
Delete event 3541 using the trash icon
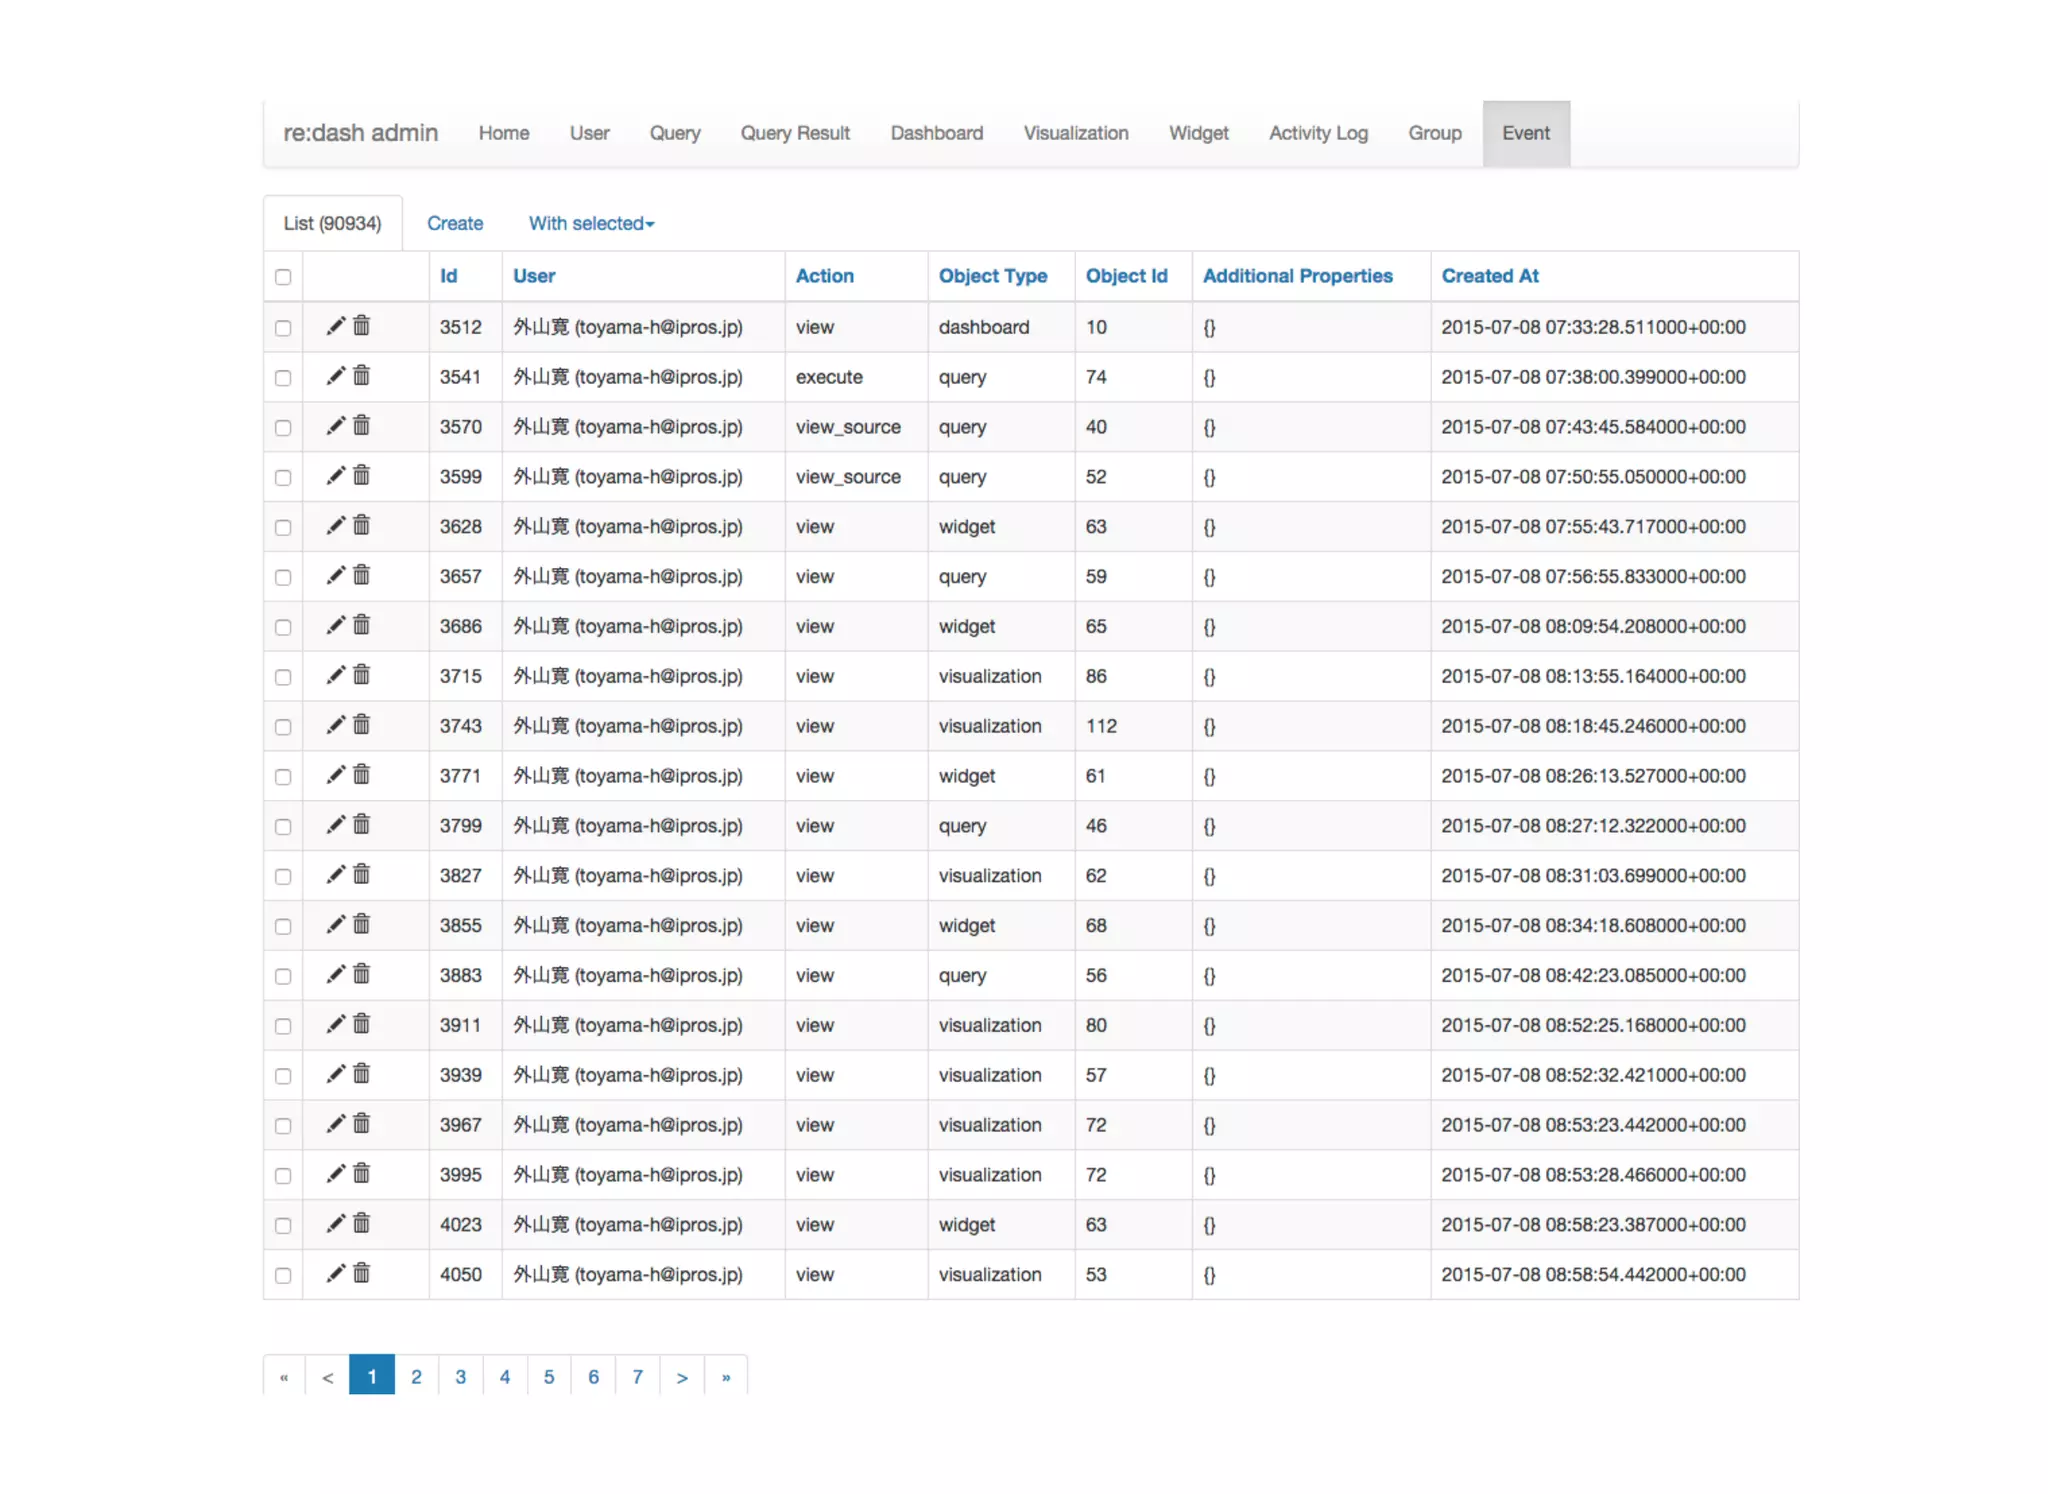point(362,376)
